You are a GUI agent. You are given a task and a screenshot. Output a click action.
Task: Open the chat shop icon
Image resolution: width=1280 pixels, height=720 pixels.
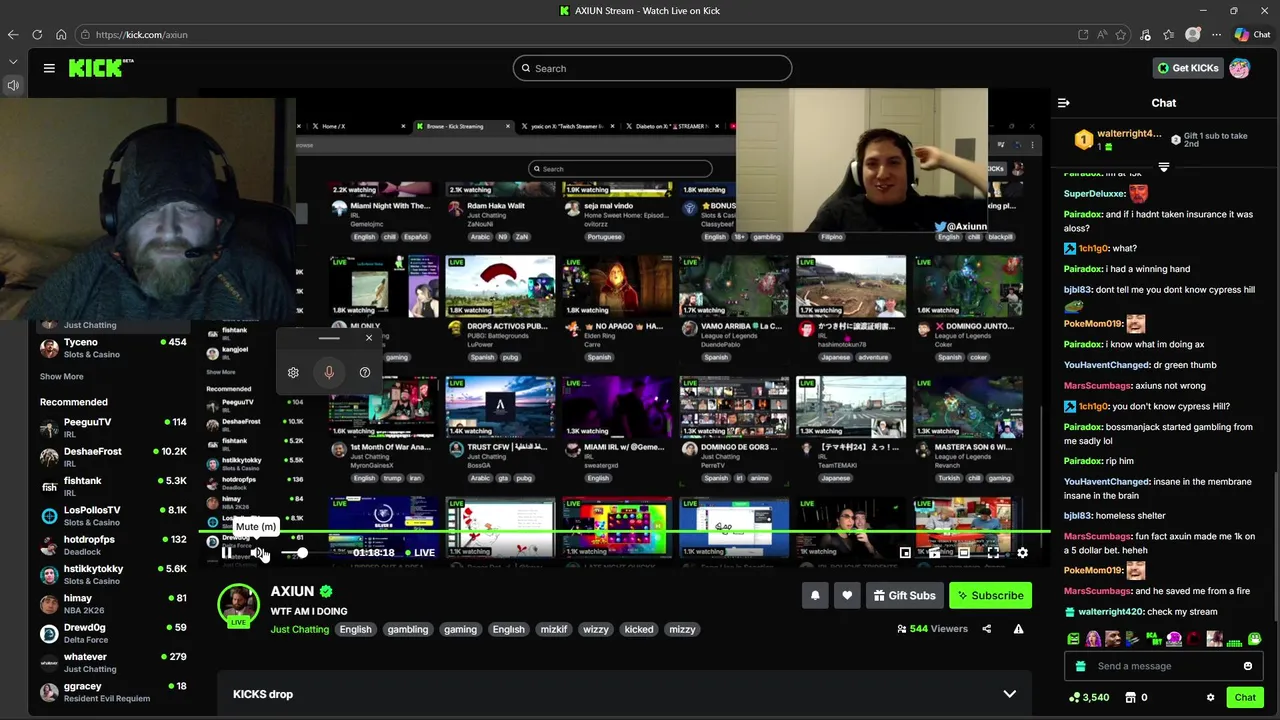pyautogui.click(x=1131, y=697)
